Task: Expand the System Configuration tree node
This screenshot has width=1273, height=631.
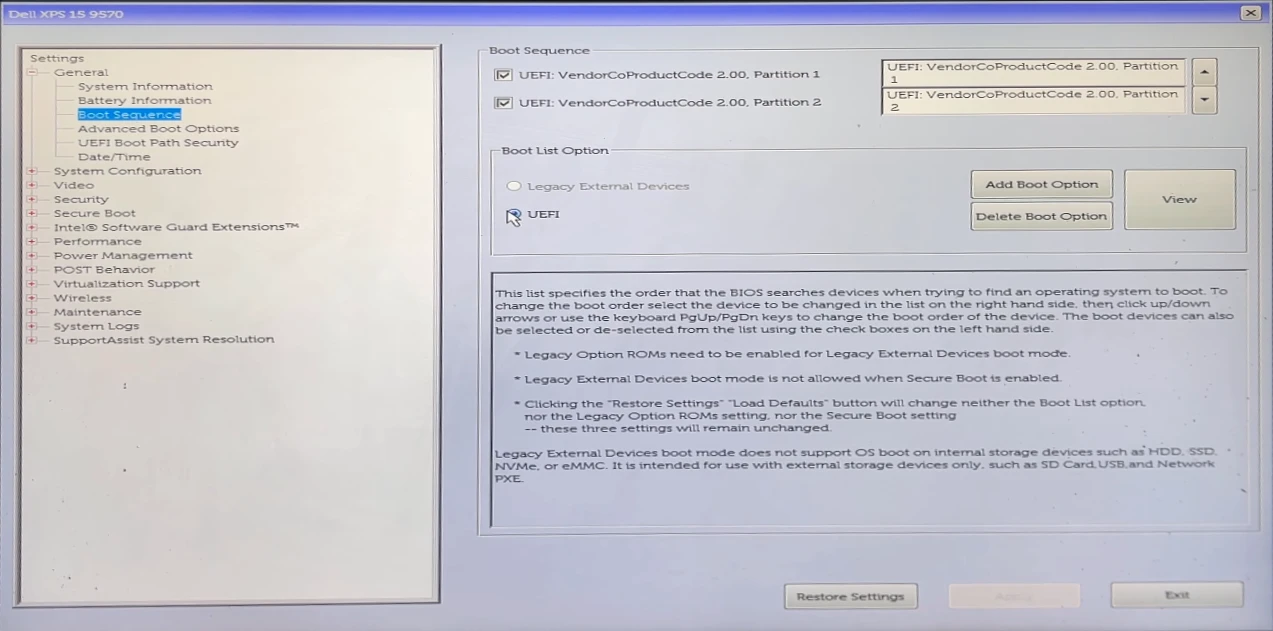Action: click(32, 171)
